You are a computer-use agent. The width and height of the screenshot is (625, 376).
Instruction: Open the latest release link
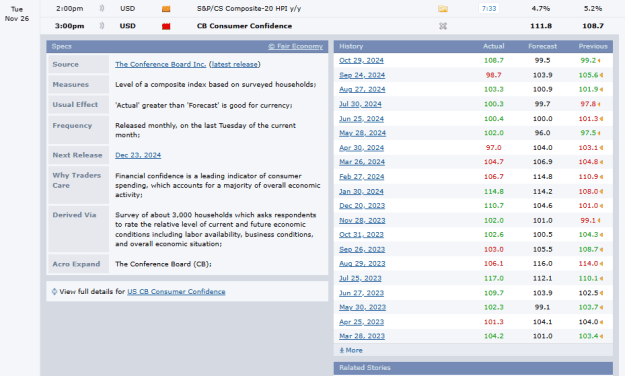pos(234,64)
